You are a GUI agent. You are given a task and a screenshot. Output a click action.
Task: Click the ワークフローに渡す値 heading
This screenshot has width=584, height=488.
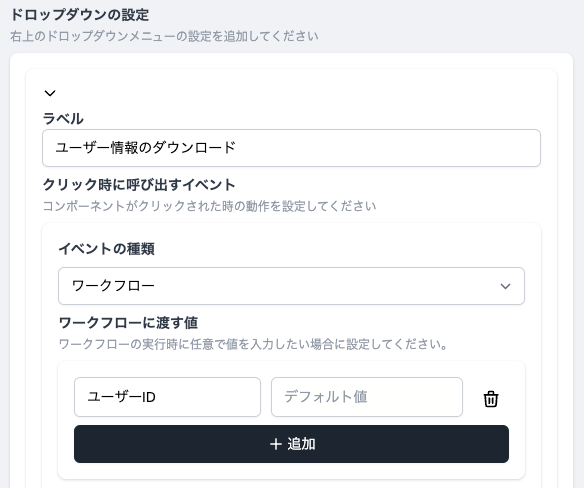(x=128, y=323)
